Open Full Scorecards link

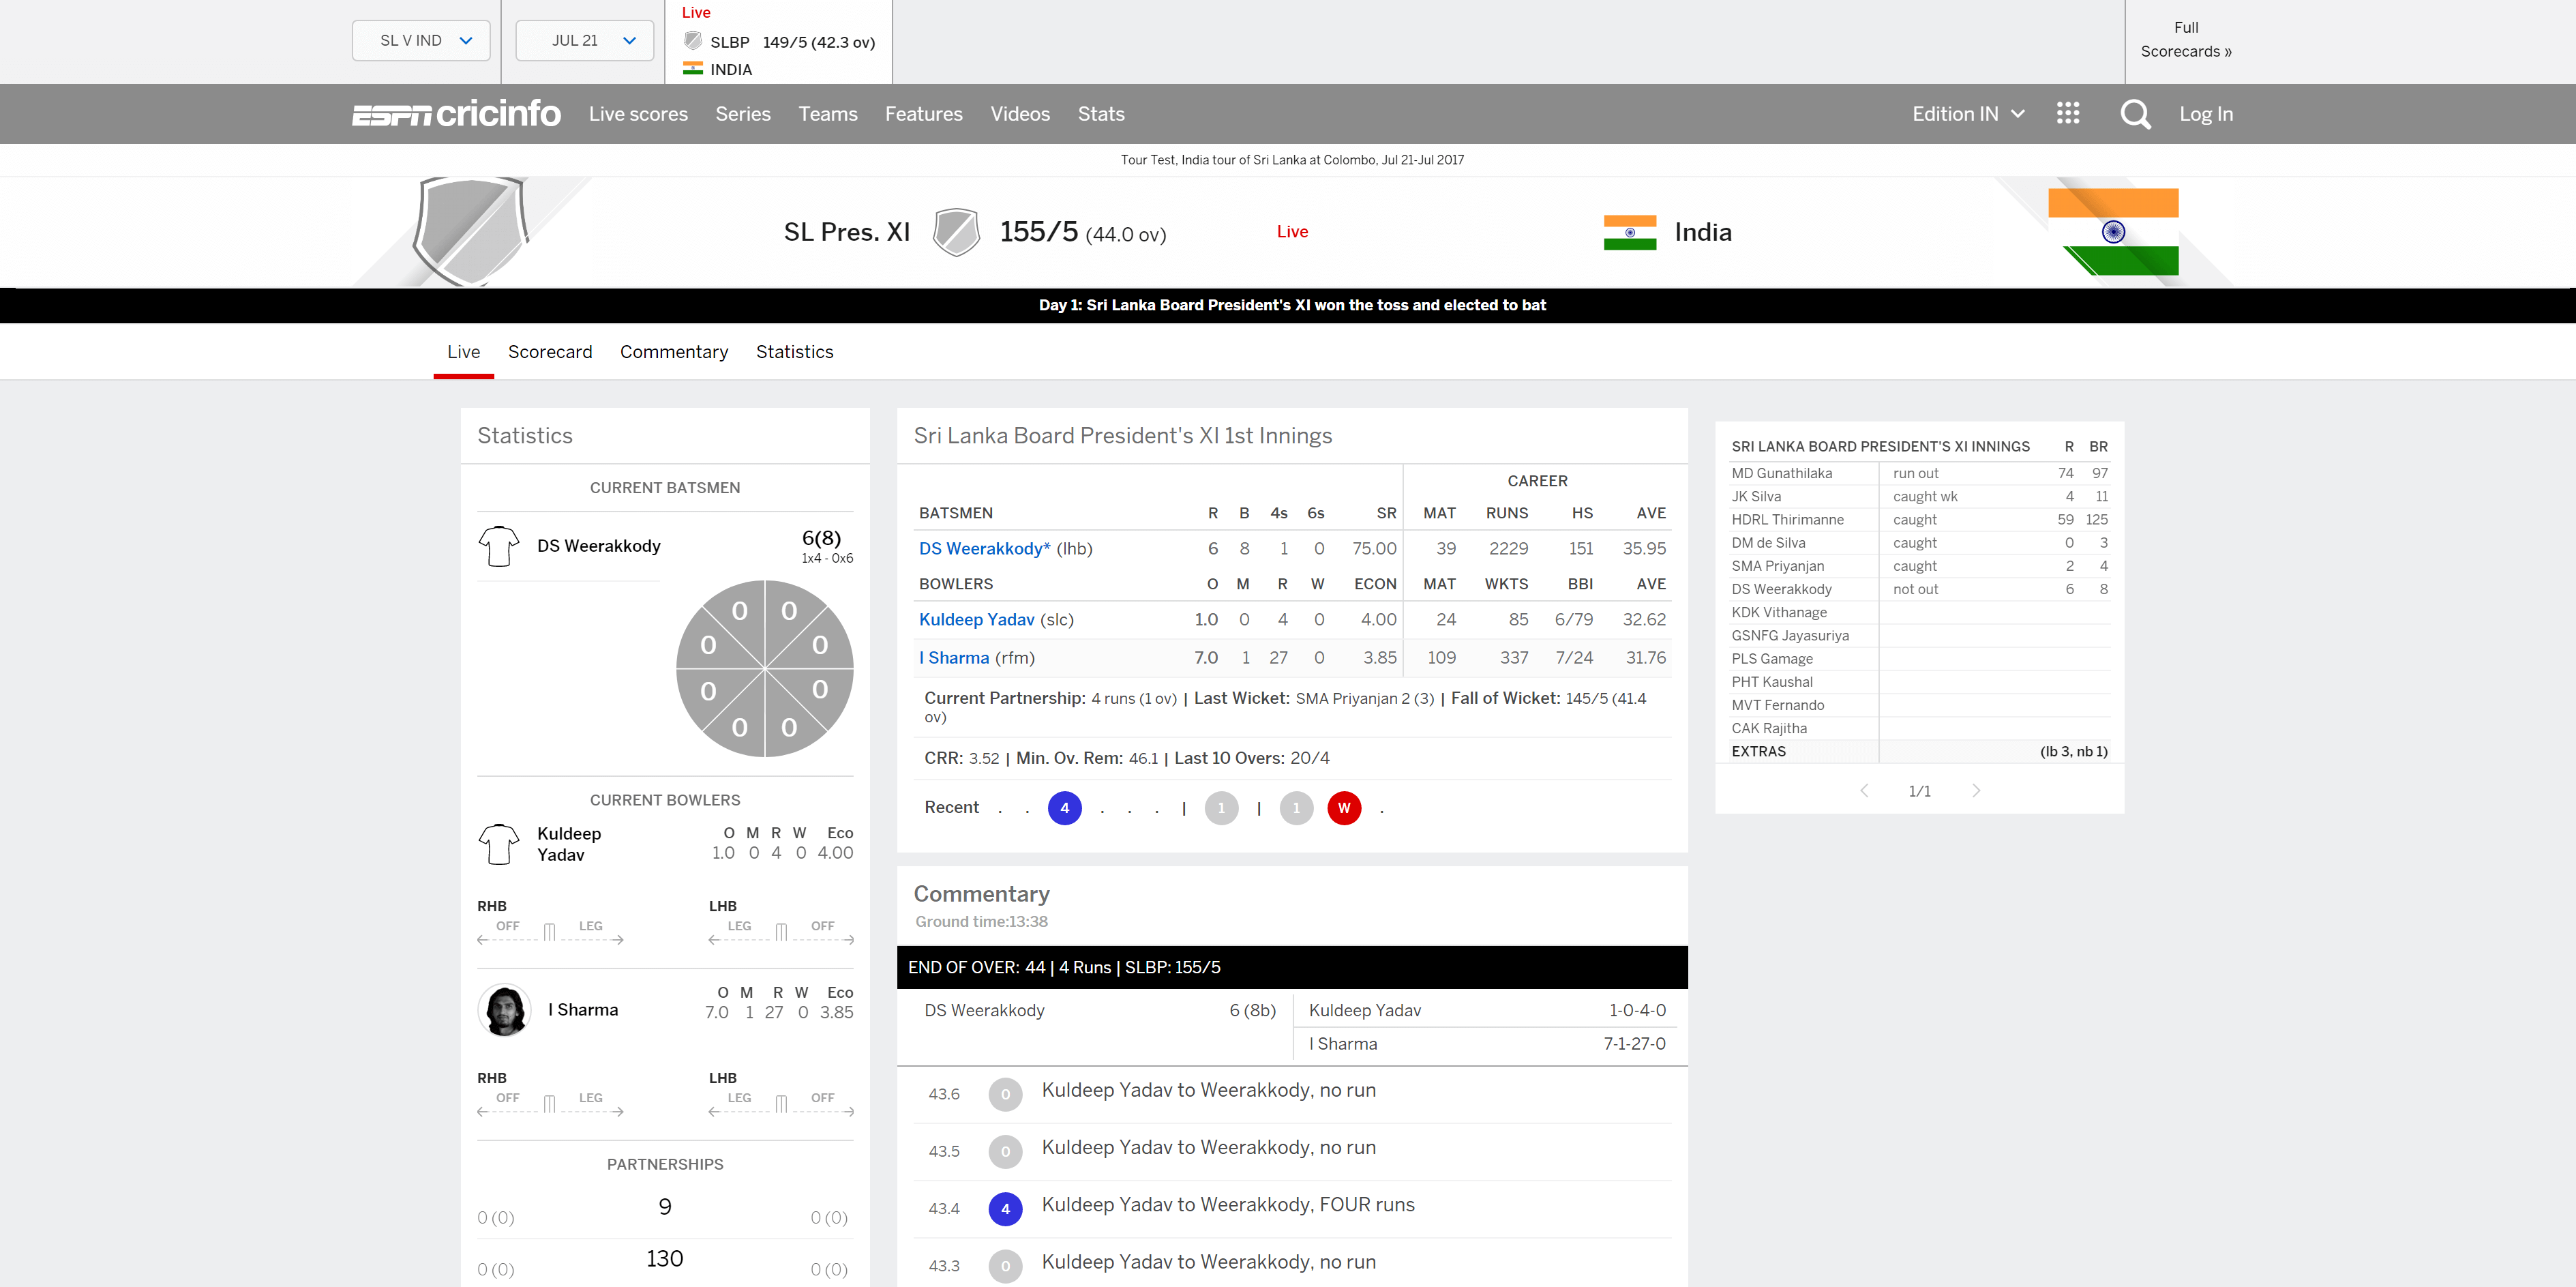coord(2186,40)
